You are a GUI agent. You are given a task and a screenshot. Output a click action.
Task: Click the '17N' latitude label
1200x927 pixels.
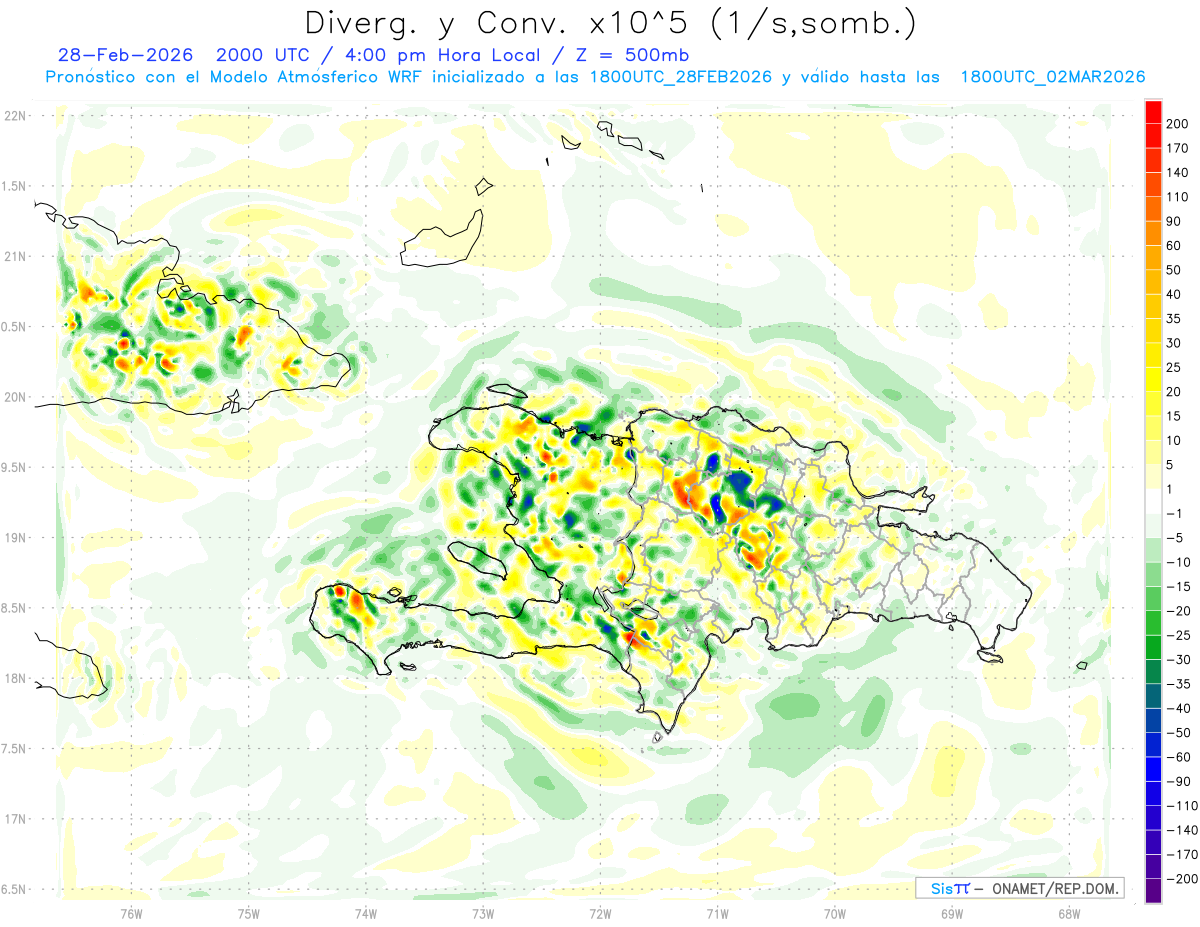pyautogui.click(x=14, y=820)
